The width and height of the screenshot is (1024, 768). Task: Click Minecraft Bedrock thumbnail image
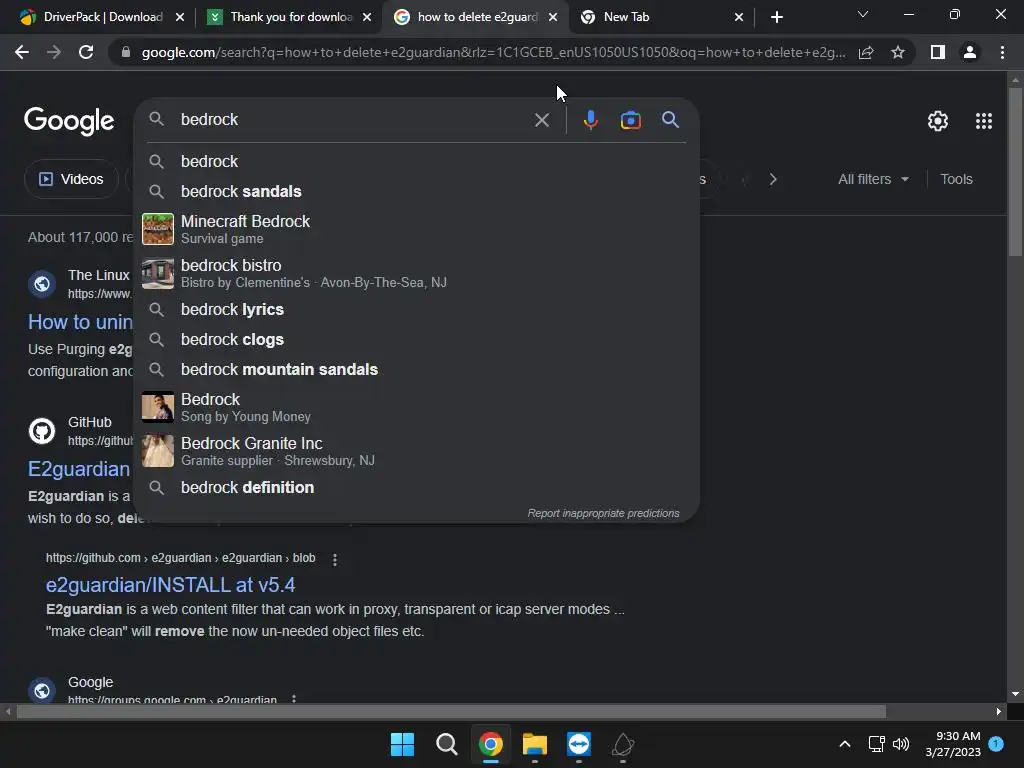pyautogui.click(x=158, y=229)
